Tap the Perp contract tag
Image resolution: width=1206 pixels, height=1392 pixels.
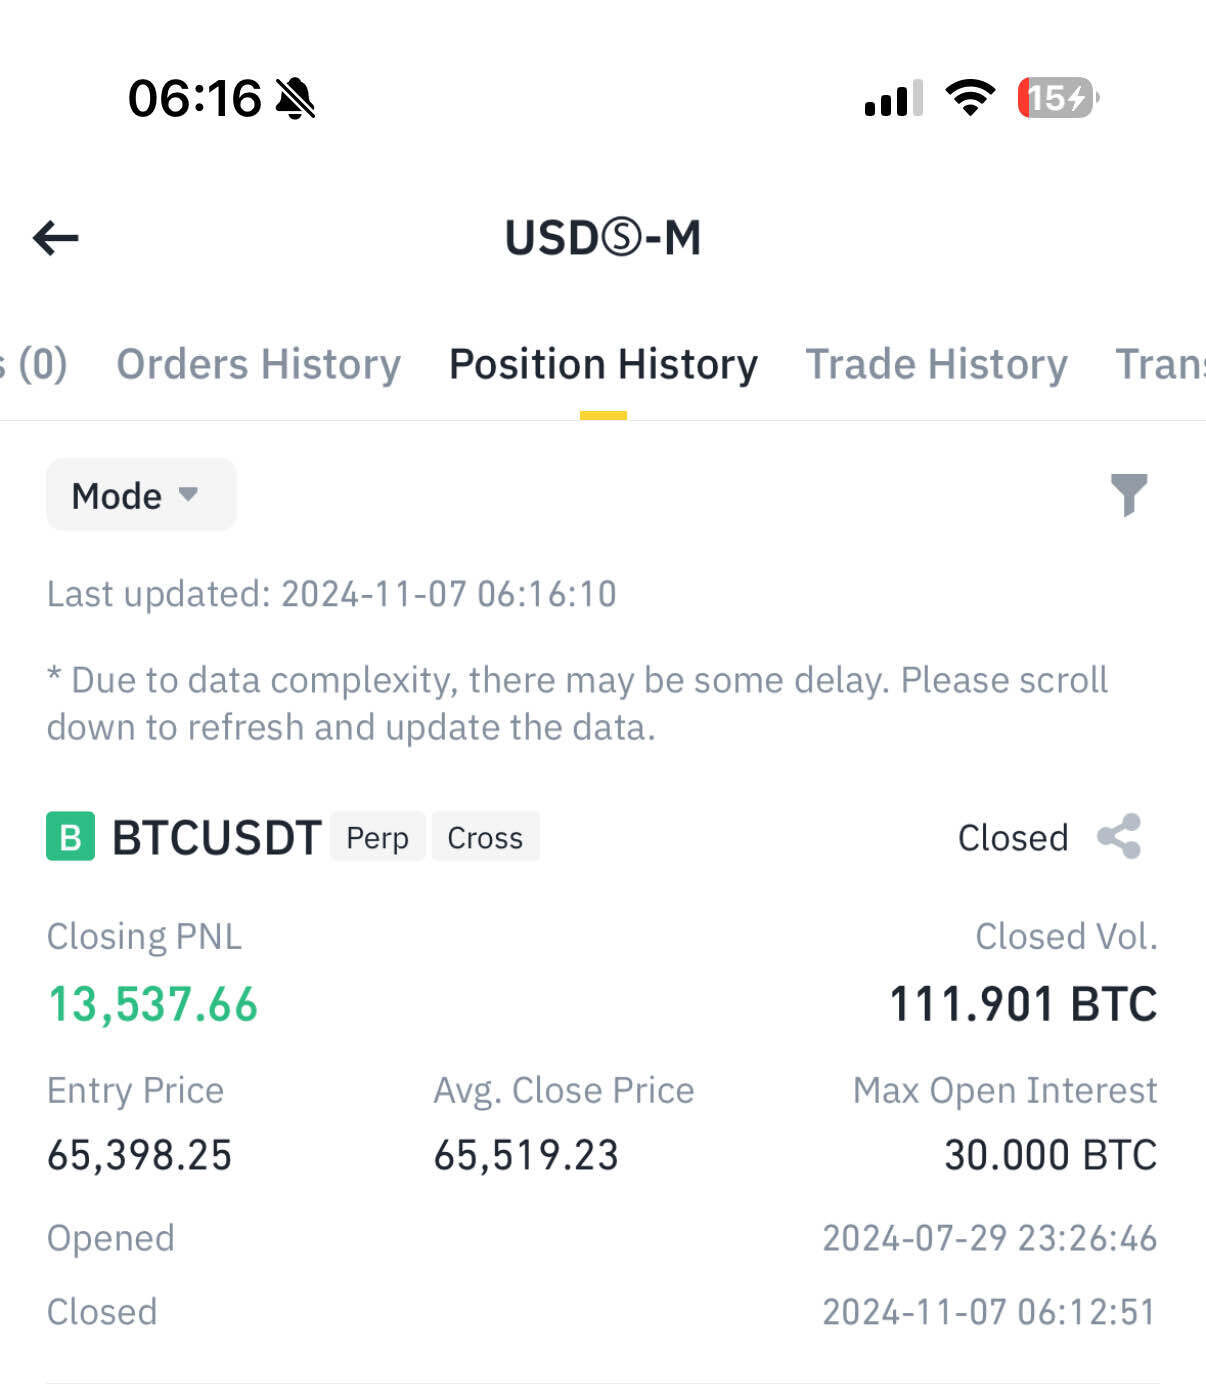pos(377,837)
